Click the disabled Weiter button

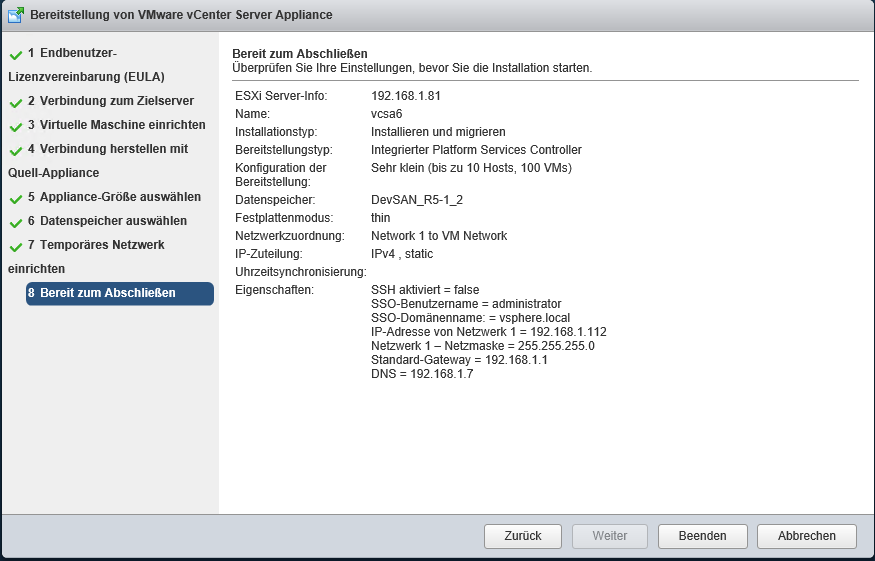click(610, 536)
